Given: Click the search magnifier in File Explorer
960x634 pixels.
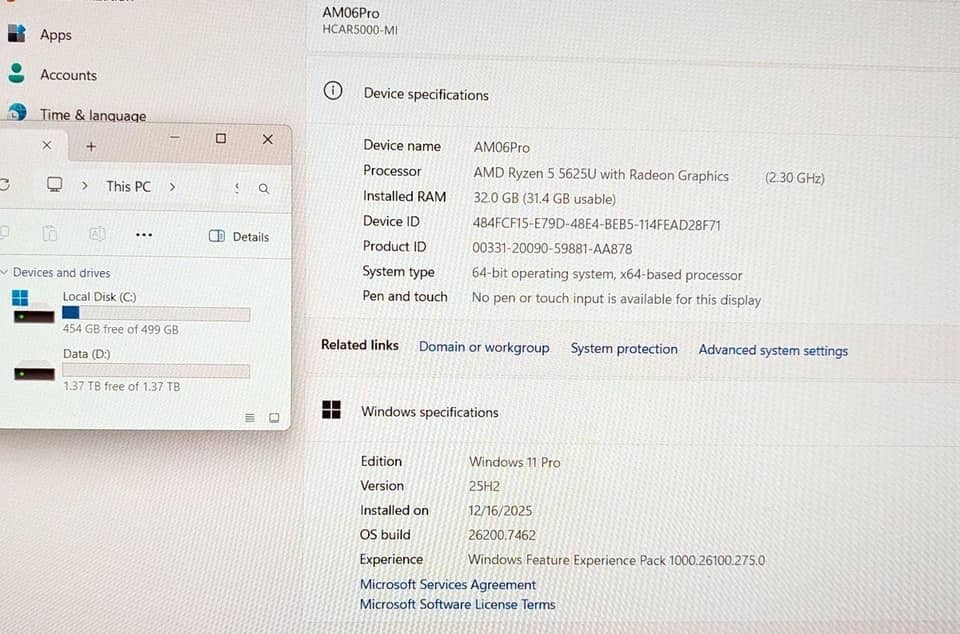Looking at the screenshot, I should click(x=264, y=188).
